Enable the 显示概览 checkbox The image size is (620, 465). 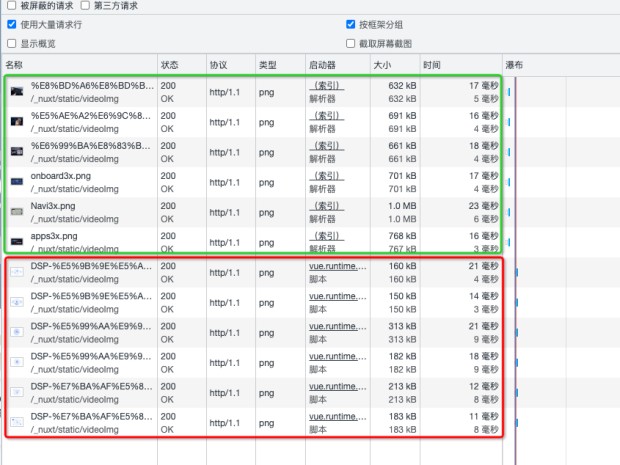pos(11,43)
